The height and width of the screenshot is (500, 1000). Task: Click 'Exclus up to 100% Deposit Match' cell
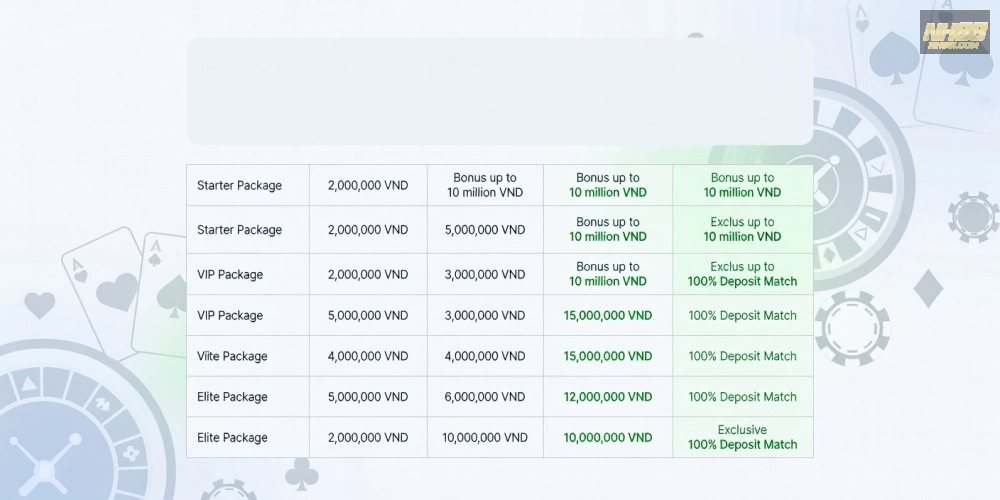pyautogui.click(x=742, y=274)
